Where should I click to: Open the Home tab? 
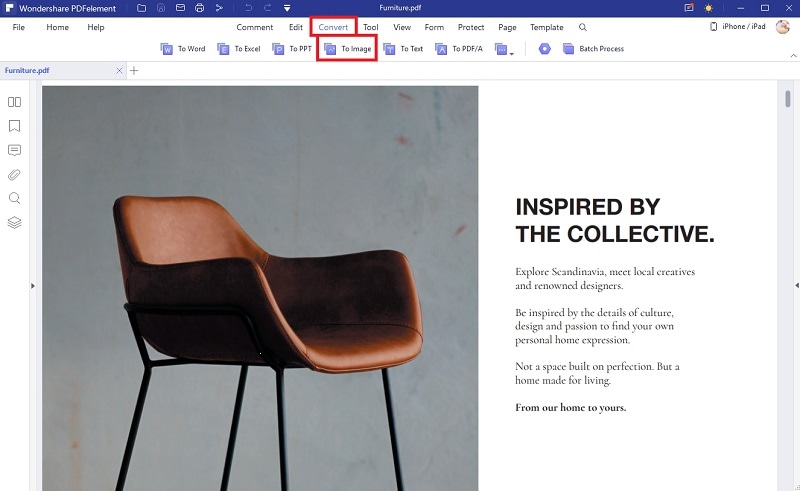coord(58,27)
